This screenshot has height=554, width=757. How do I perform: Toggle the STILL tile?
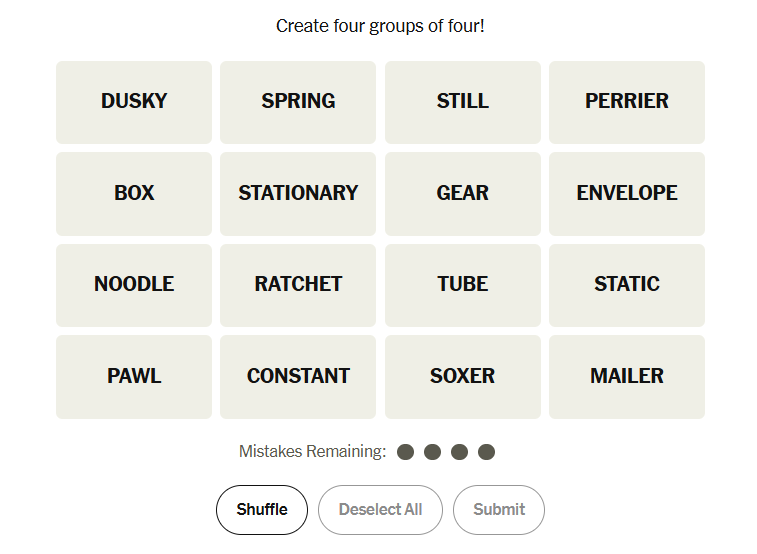coord(462,102)
